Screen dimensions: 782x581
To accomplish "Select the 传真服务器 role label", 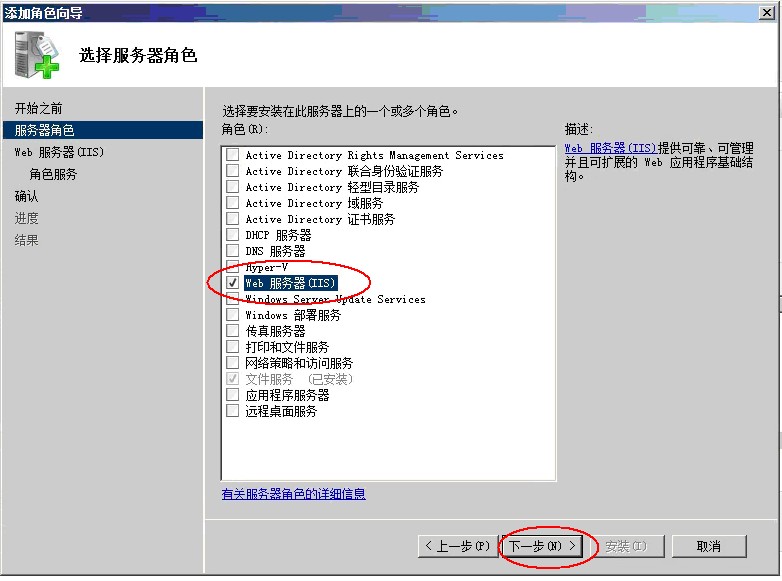I will 275,331.
